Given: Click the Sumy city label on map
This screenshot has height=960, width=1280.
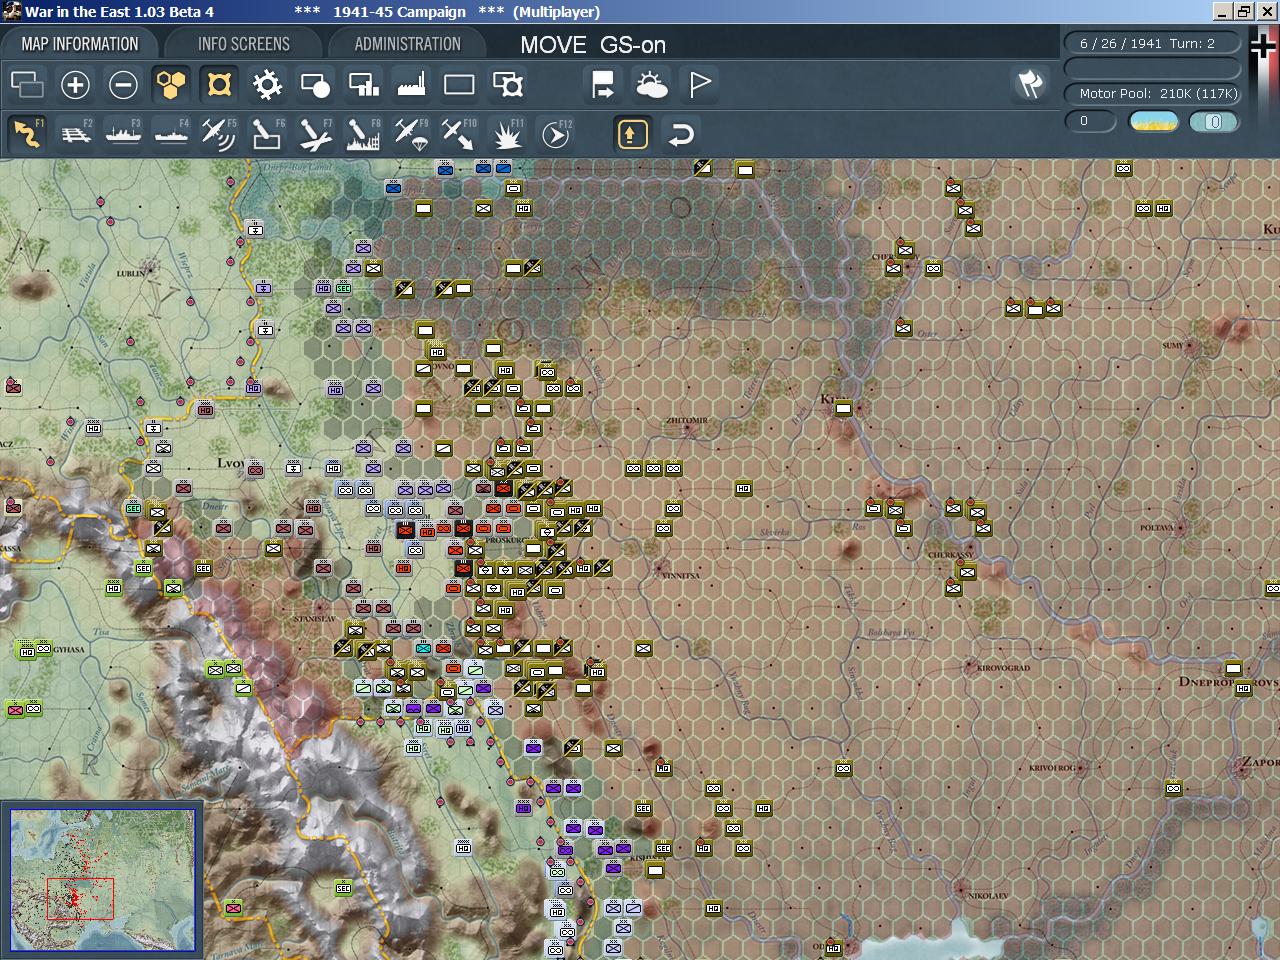Looking at the screenshot, I should pyautogui.click(x=1173, y=345).
